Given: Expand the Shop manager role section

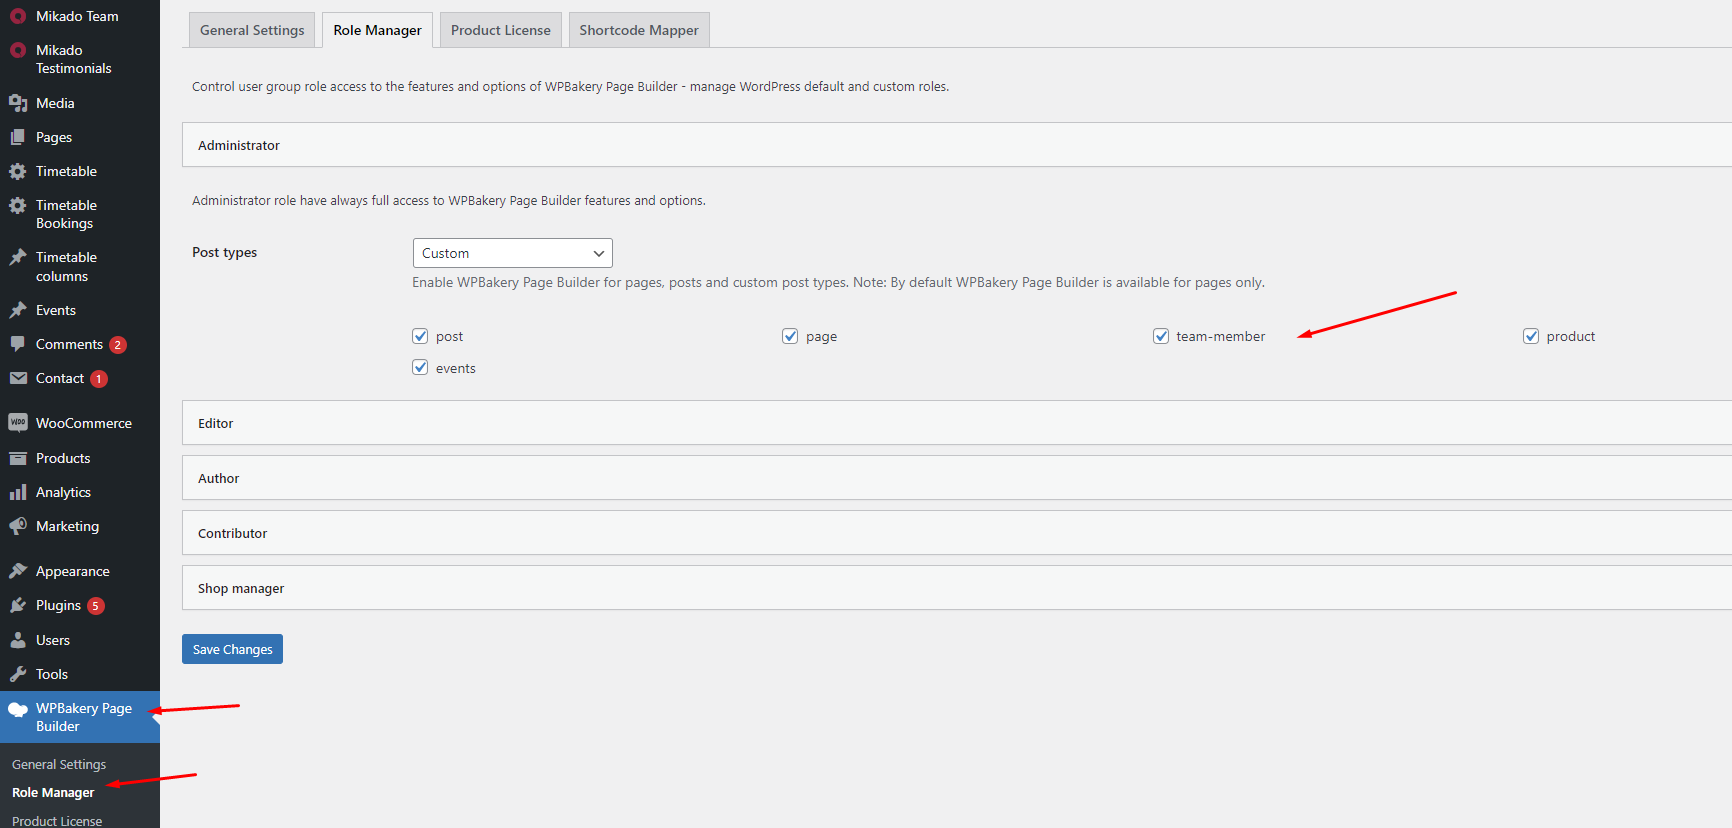Looking at the screenshot, I should (x=957, y=588).
